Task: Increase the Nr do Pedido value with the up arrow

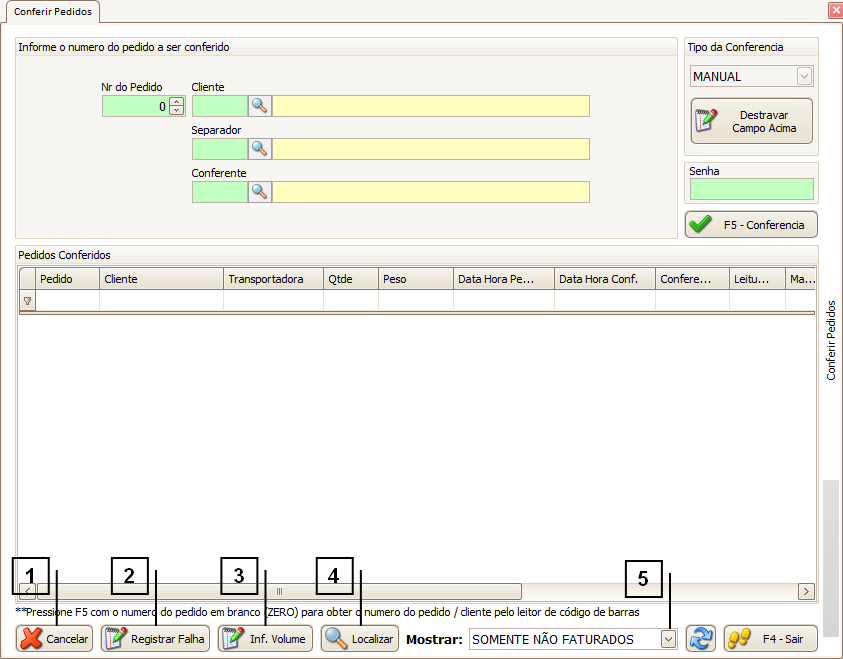Action: click(x=177, y=102)
